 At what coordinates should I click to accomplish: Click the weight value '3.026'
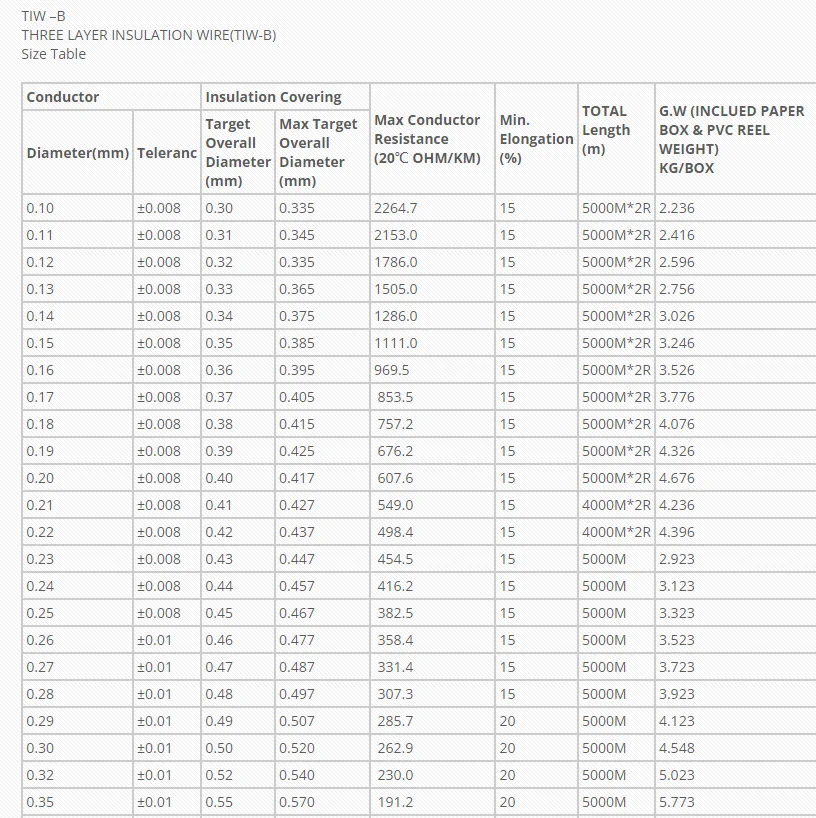click(677, 316)
